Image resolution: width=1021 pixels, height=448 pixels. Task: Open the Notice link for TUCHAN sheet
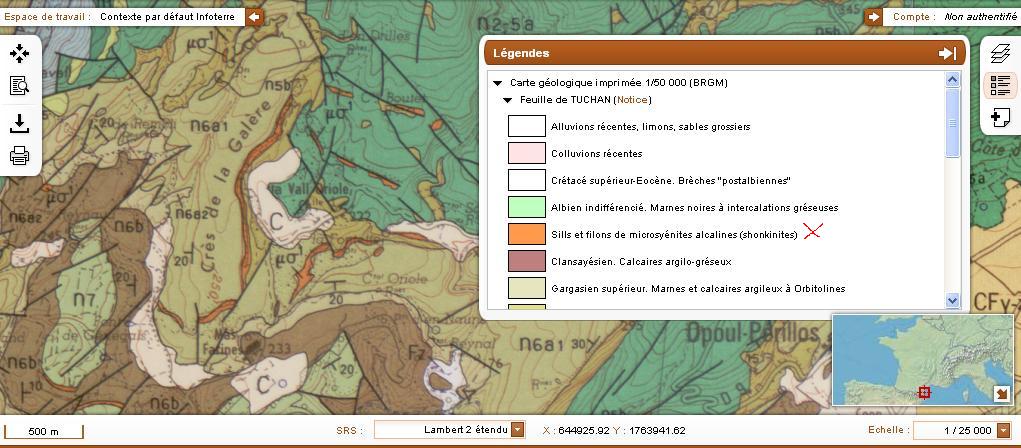(631, 100)
